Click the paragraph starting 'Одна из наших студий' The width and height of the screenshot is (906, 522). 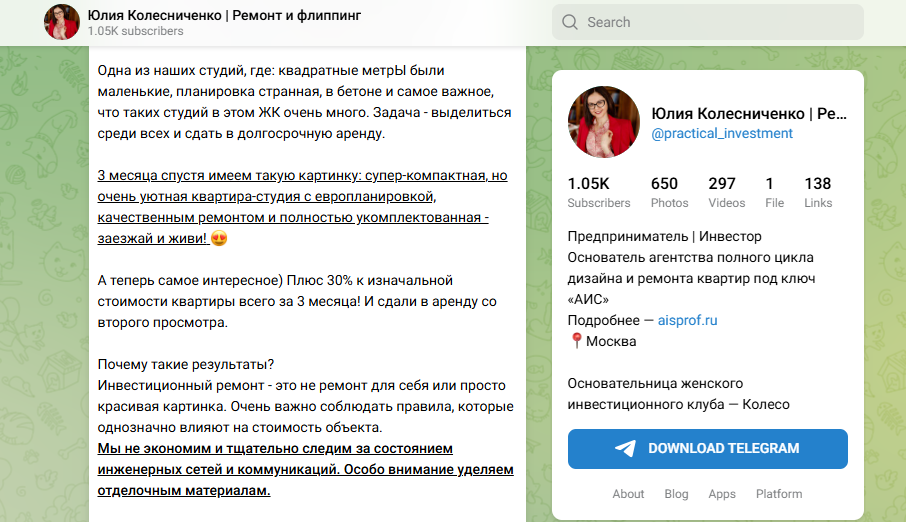[305, 102]
